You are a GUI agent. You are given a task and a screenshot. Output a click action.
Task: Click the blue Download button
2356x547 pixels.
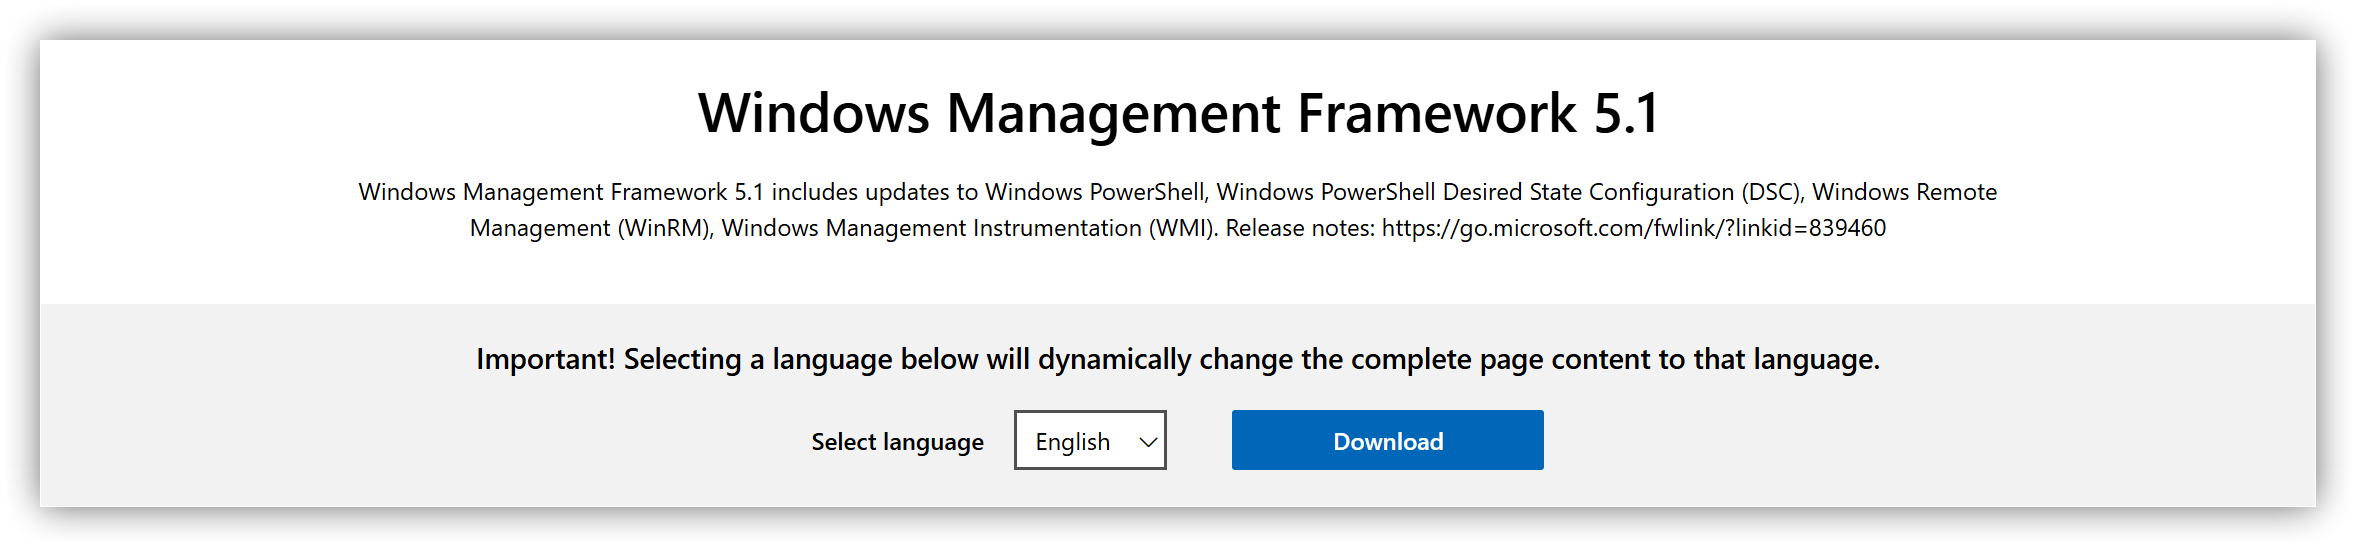click(x=1387, y=441)
